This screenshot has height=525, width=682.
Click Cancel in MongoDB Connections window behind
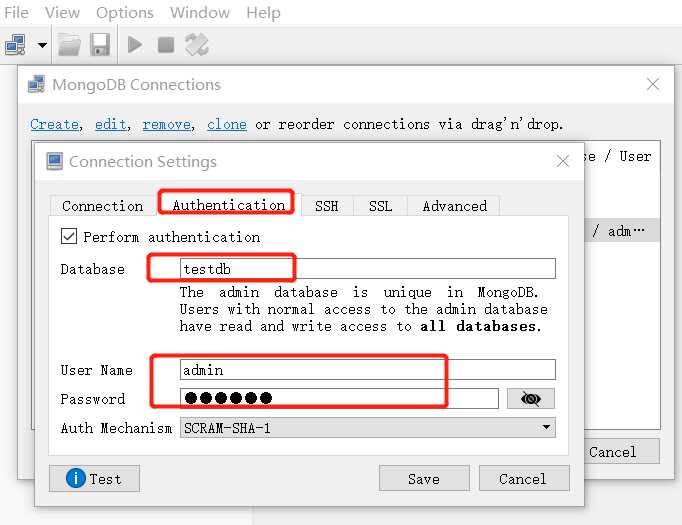(x=622, y=451)
